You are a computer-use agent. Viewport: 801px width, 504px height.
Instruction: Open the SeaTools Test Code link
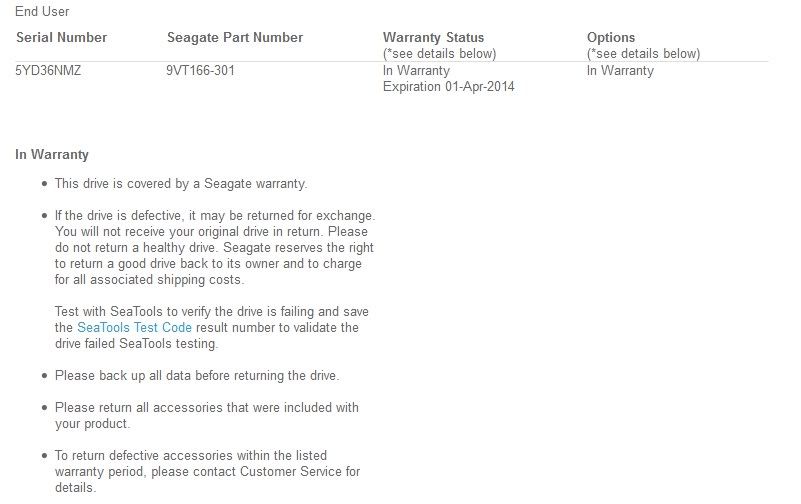point(134,327)
